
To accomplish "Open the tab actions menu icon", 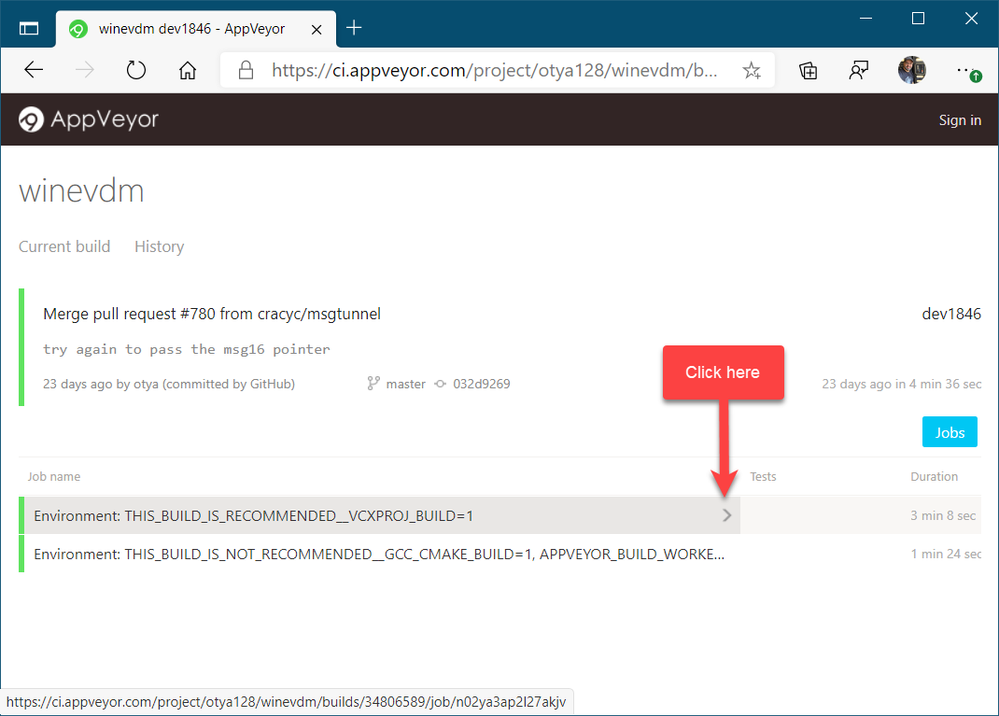I will click(x=29, y=29).
